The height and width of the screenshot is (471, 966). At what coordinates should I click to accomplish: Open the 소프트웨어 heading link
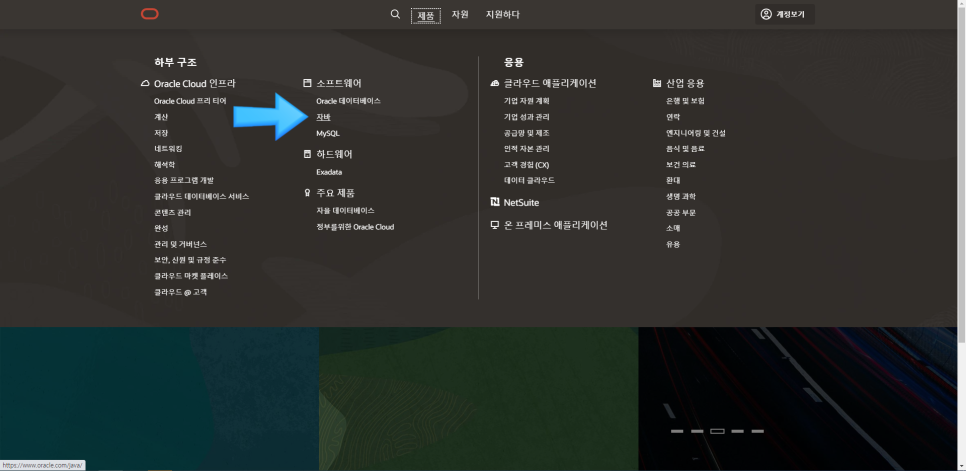(x=339, y=83)
